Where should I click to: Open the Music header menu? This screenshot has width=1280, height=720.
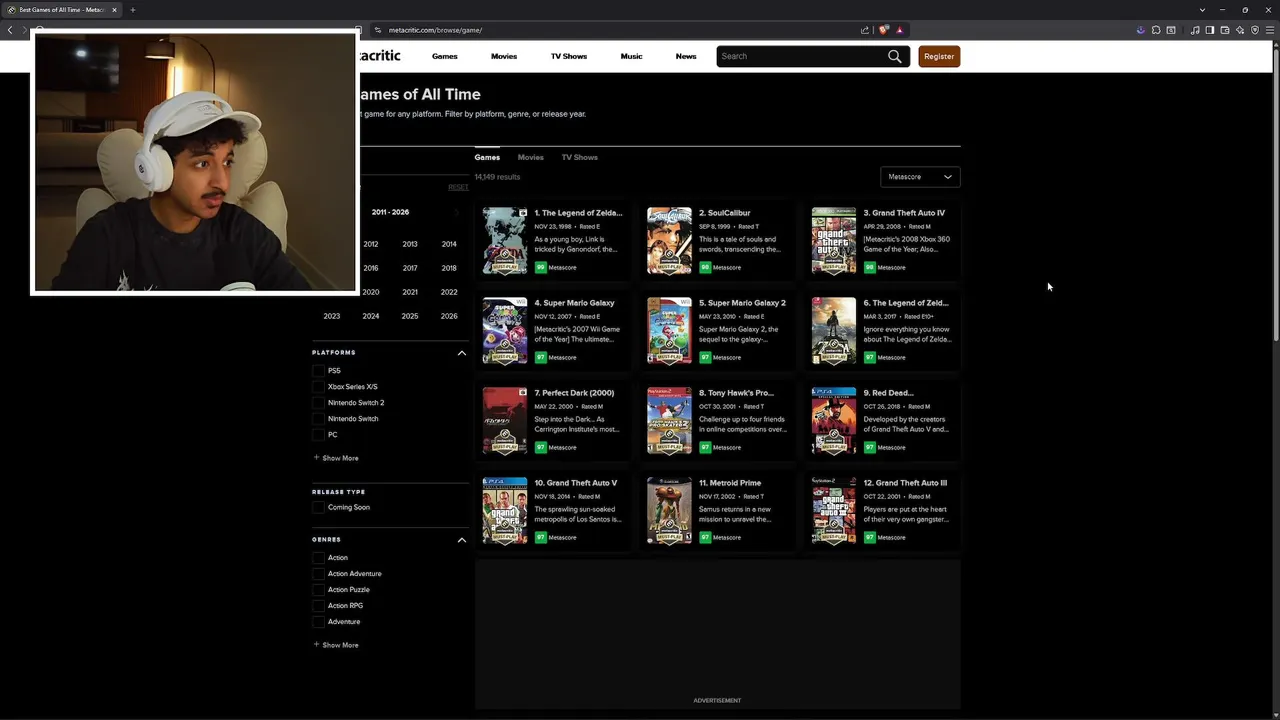coord(631,56)
